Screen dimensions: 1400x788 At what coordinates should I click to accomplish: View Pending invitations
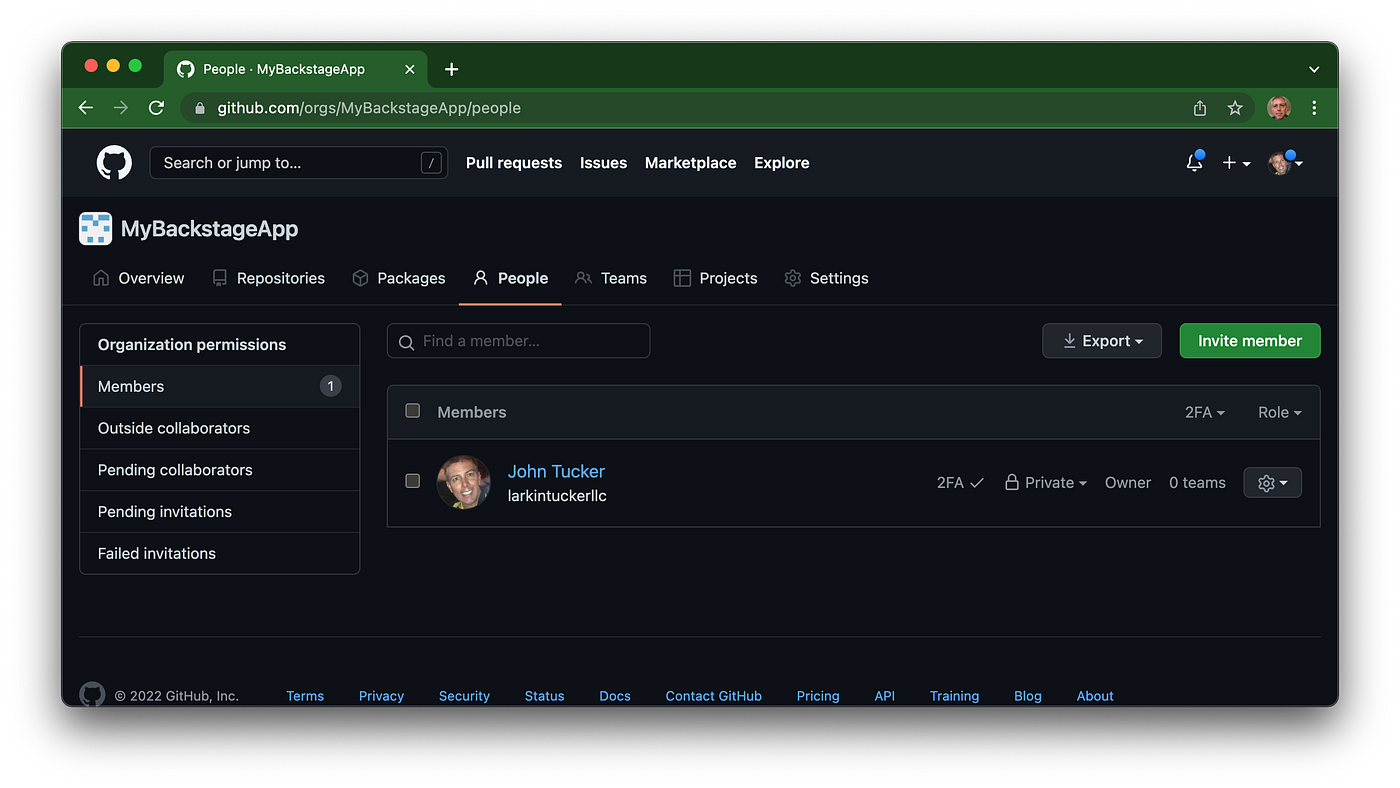220,511
